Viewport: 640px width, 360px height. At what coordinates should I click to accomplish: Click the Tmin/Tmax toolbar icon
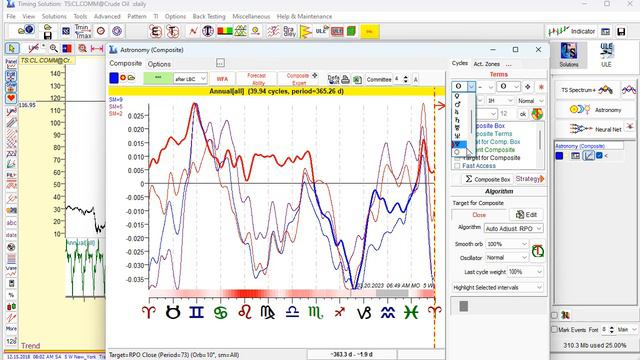(82, 31)
